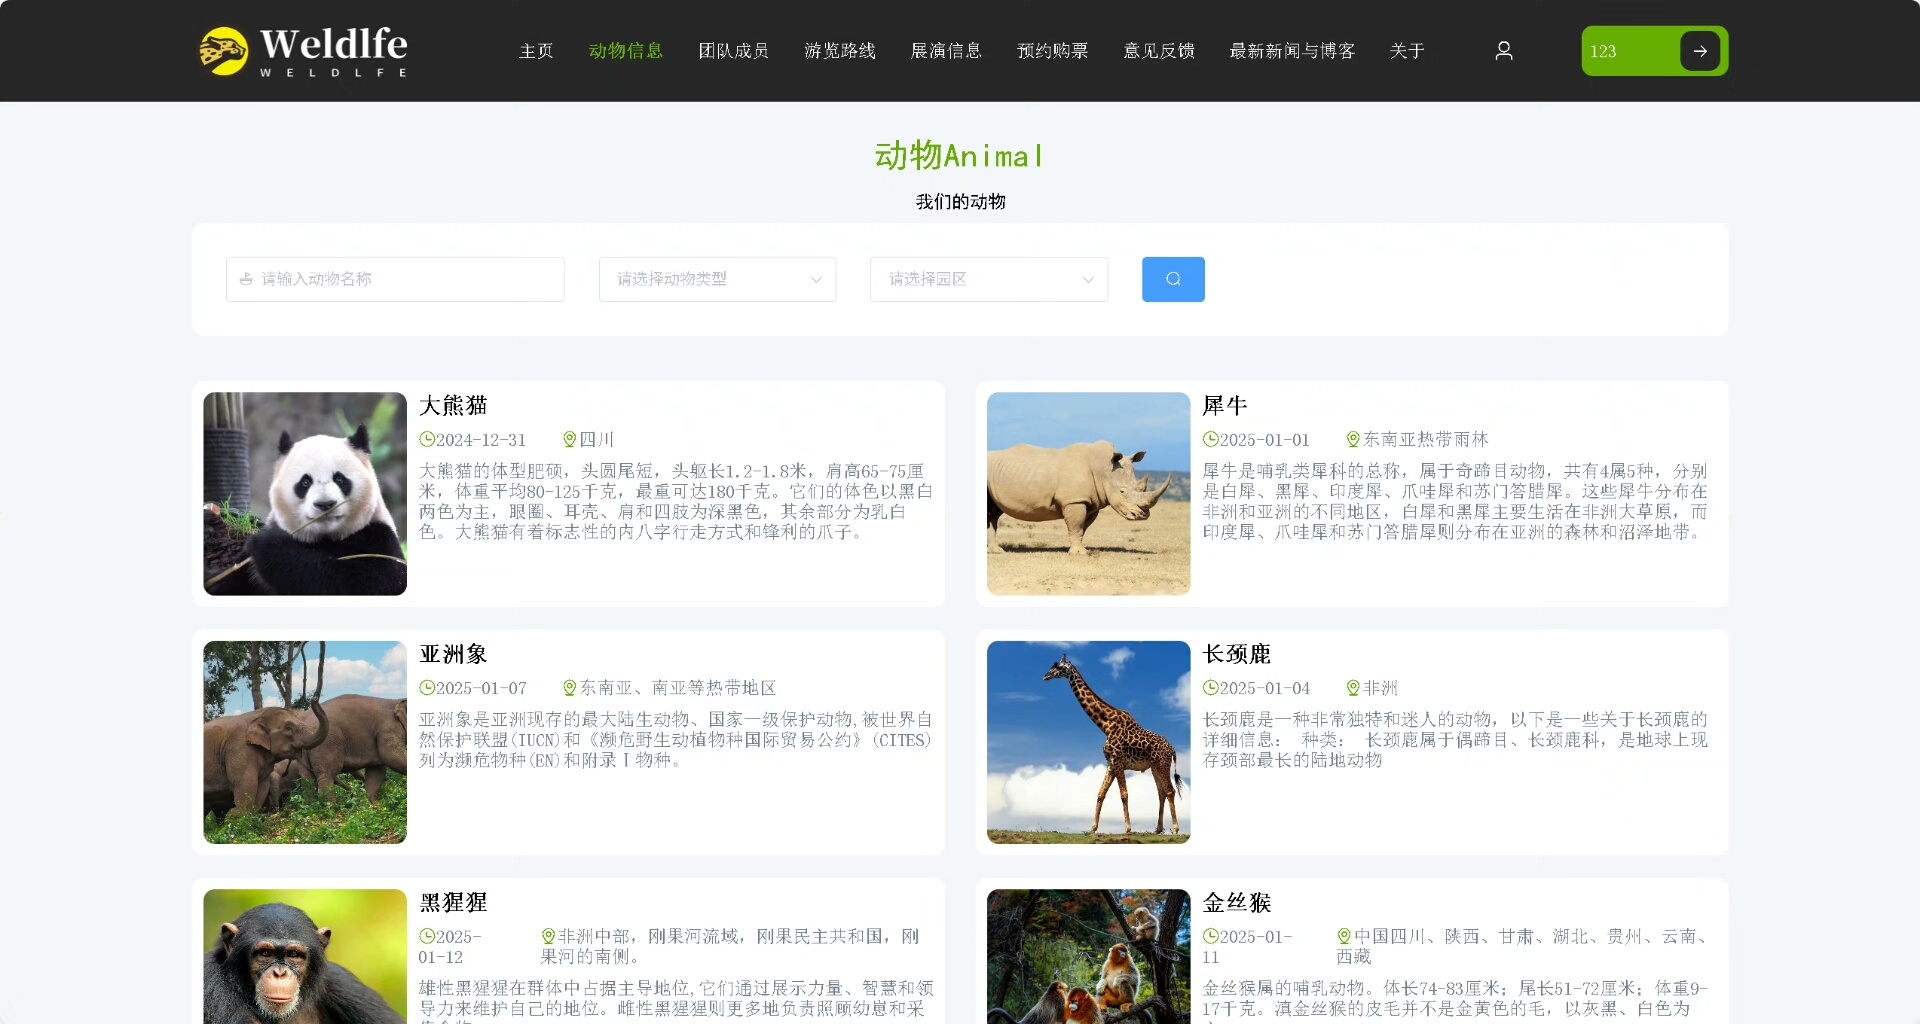Click the giant panda photo
The image size is (1920, 1024).
pos(305,494)
